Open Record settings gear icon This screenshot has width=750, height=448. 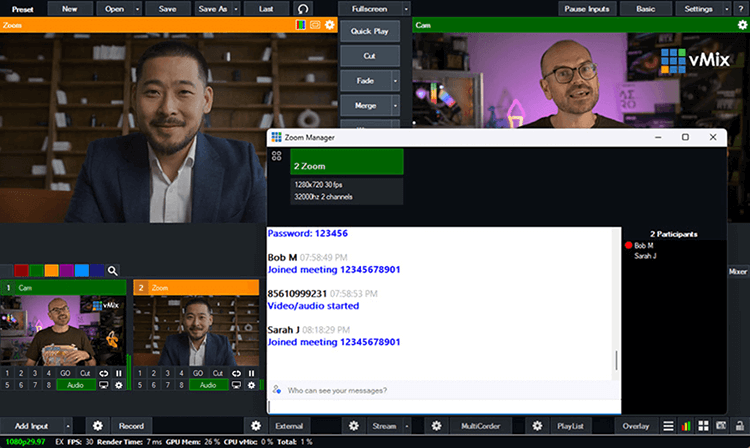[x=97, y=426]
